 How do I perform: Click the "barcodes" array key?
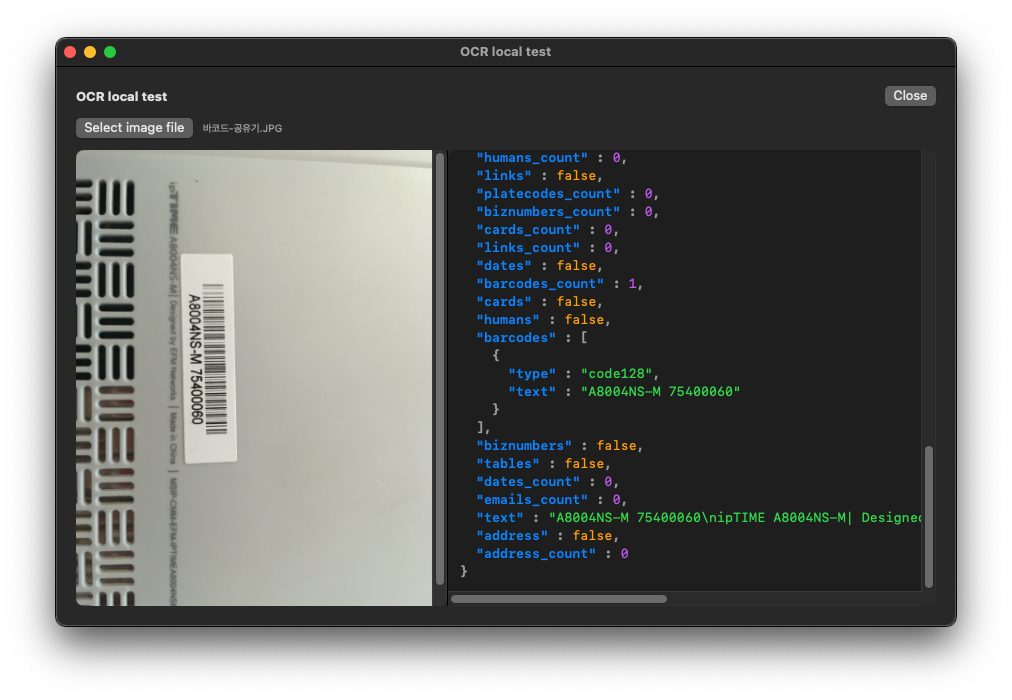[x=516, y=337]
